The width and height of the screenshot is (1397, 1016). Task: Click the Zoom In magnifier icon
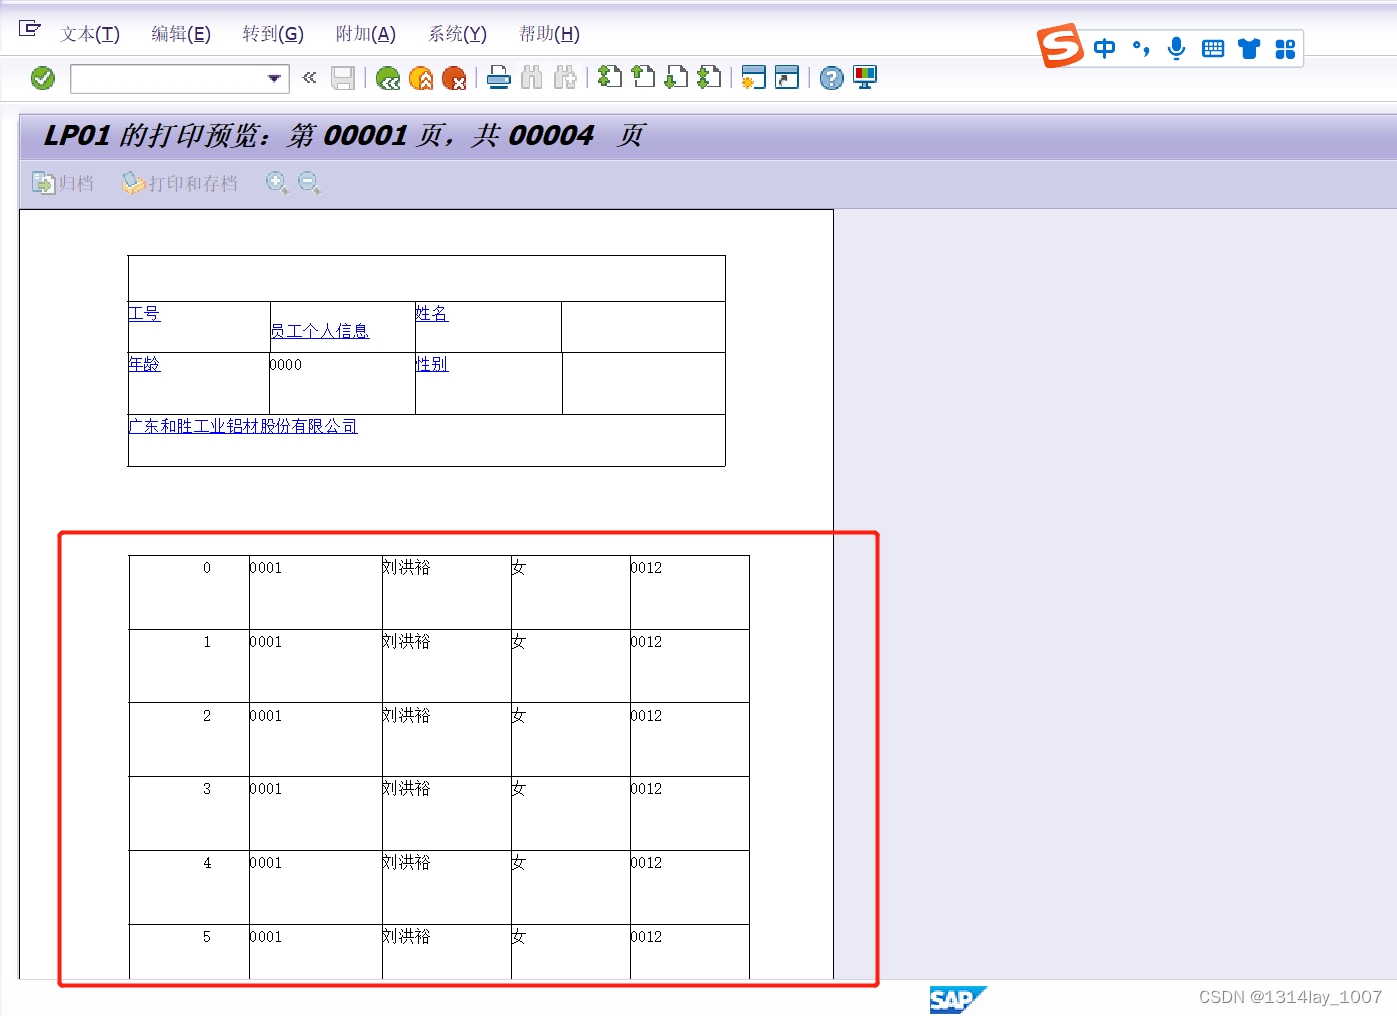[x=277, y=183]
